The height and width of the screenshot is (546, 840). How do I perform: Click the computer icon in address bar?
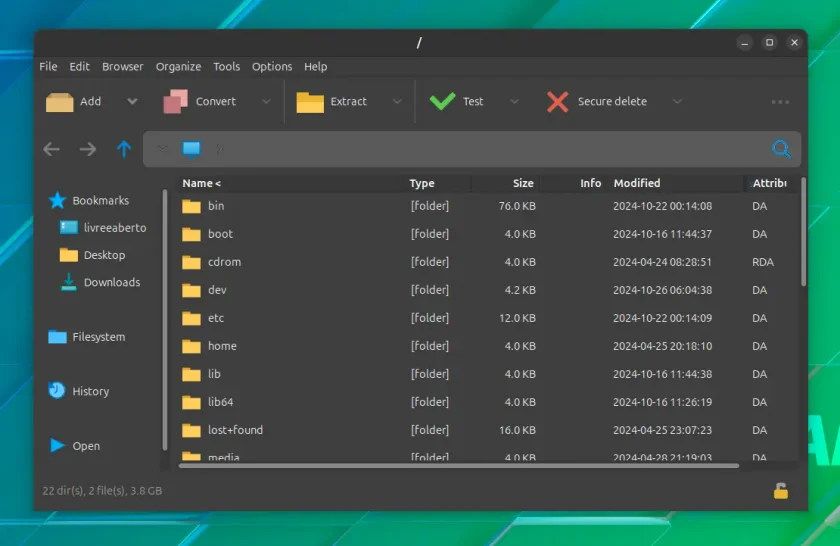tap(191, 148)
